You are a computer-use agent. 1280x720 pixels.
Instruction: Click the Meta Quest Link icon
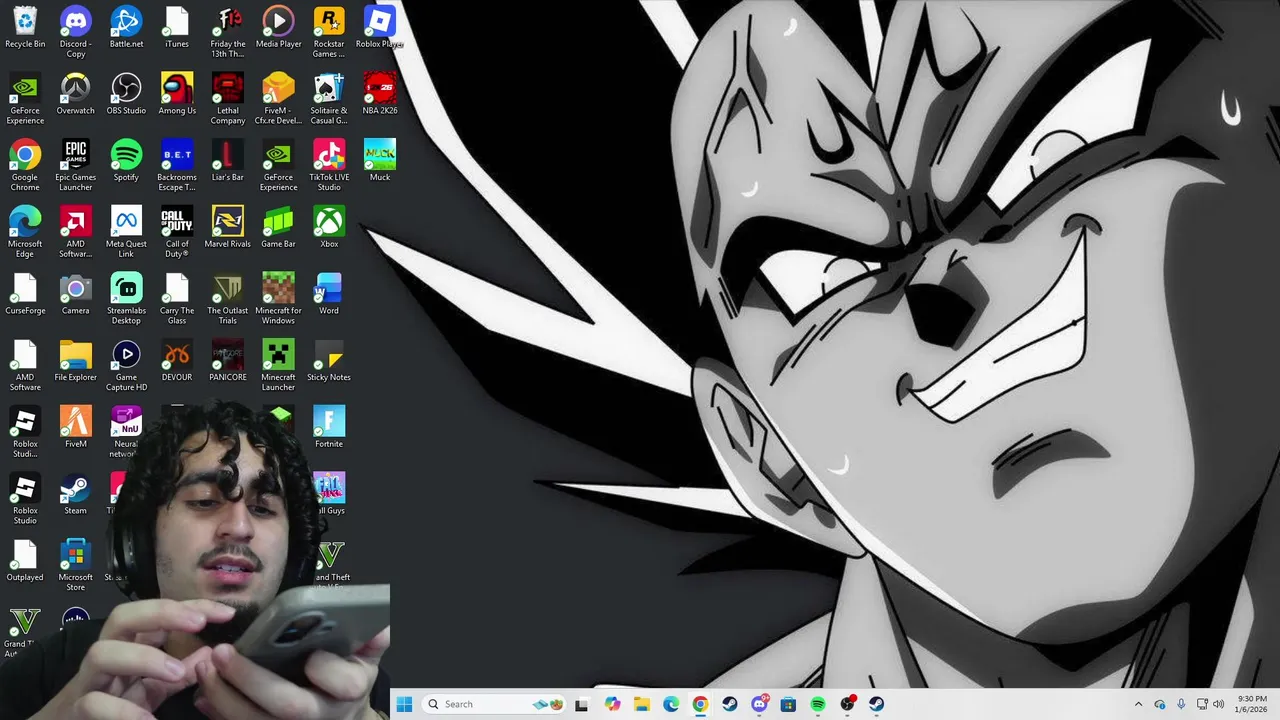[x=126, y=232]
